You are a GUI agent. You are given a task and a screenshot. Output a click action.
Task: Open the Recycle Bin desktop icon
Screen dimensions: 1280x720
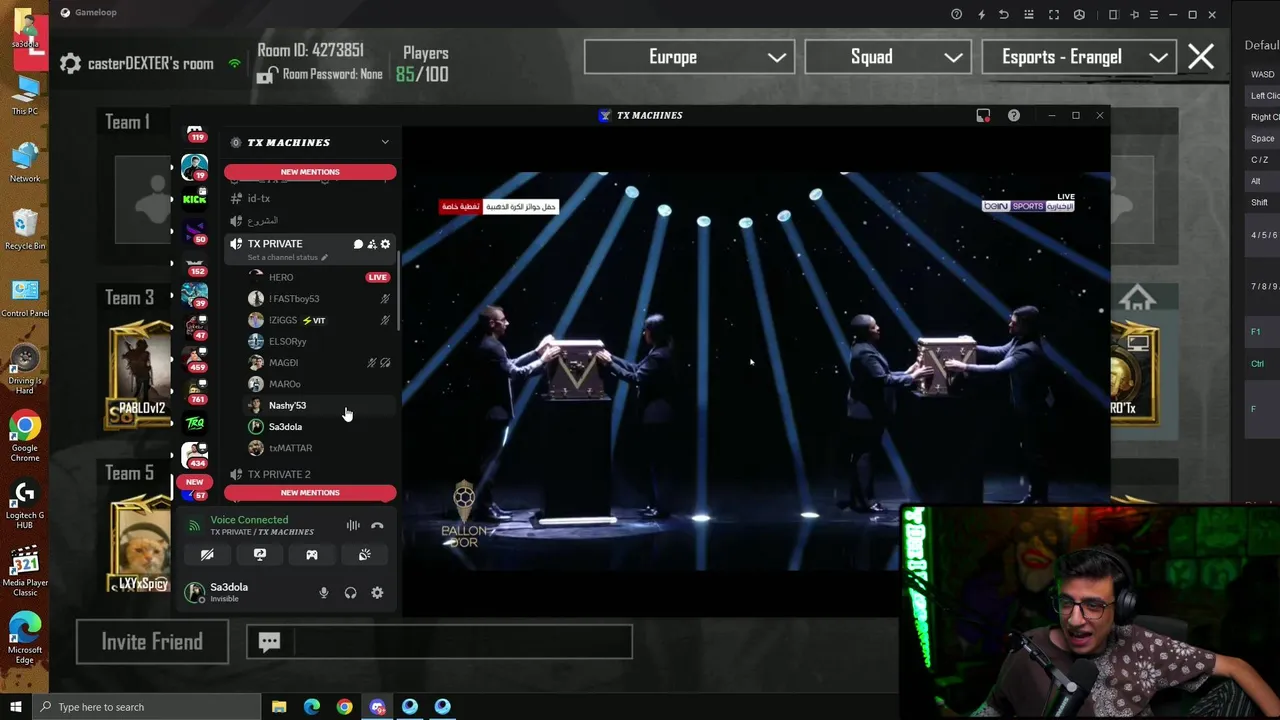tap(25, 229)
